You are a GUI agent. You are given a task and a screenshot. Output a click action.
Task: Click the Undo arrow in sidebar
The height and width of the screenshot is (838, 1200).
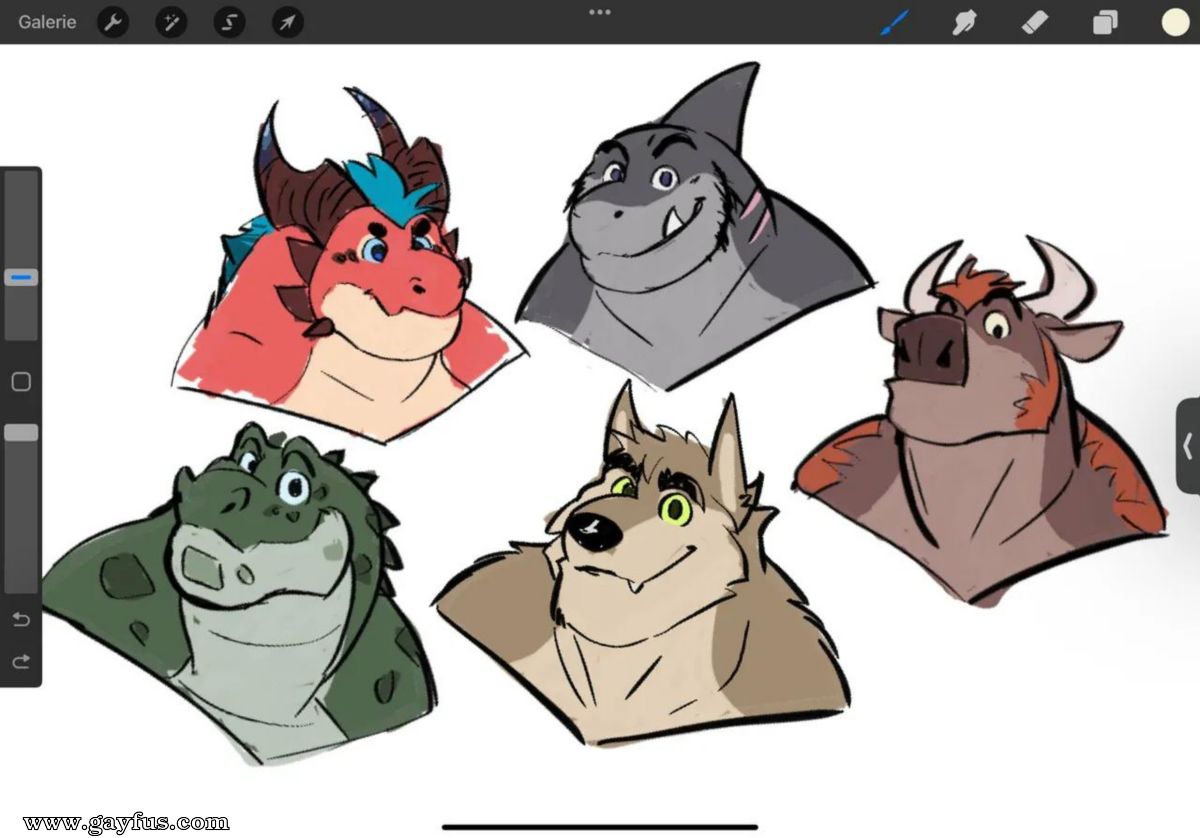[x=21, y=620]
